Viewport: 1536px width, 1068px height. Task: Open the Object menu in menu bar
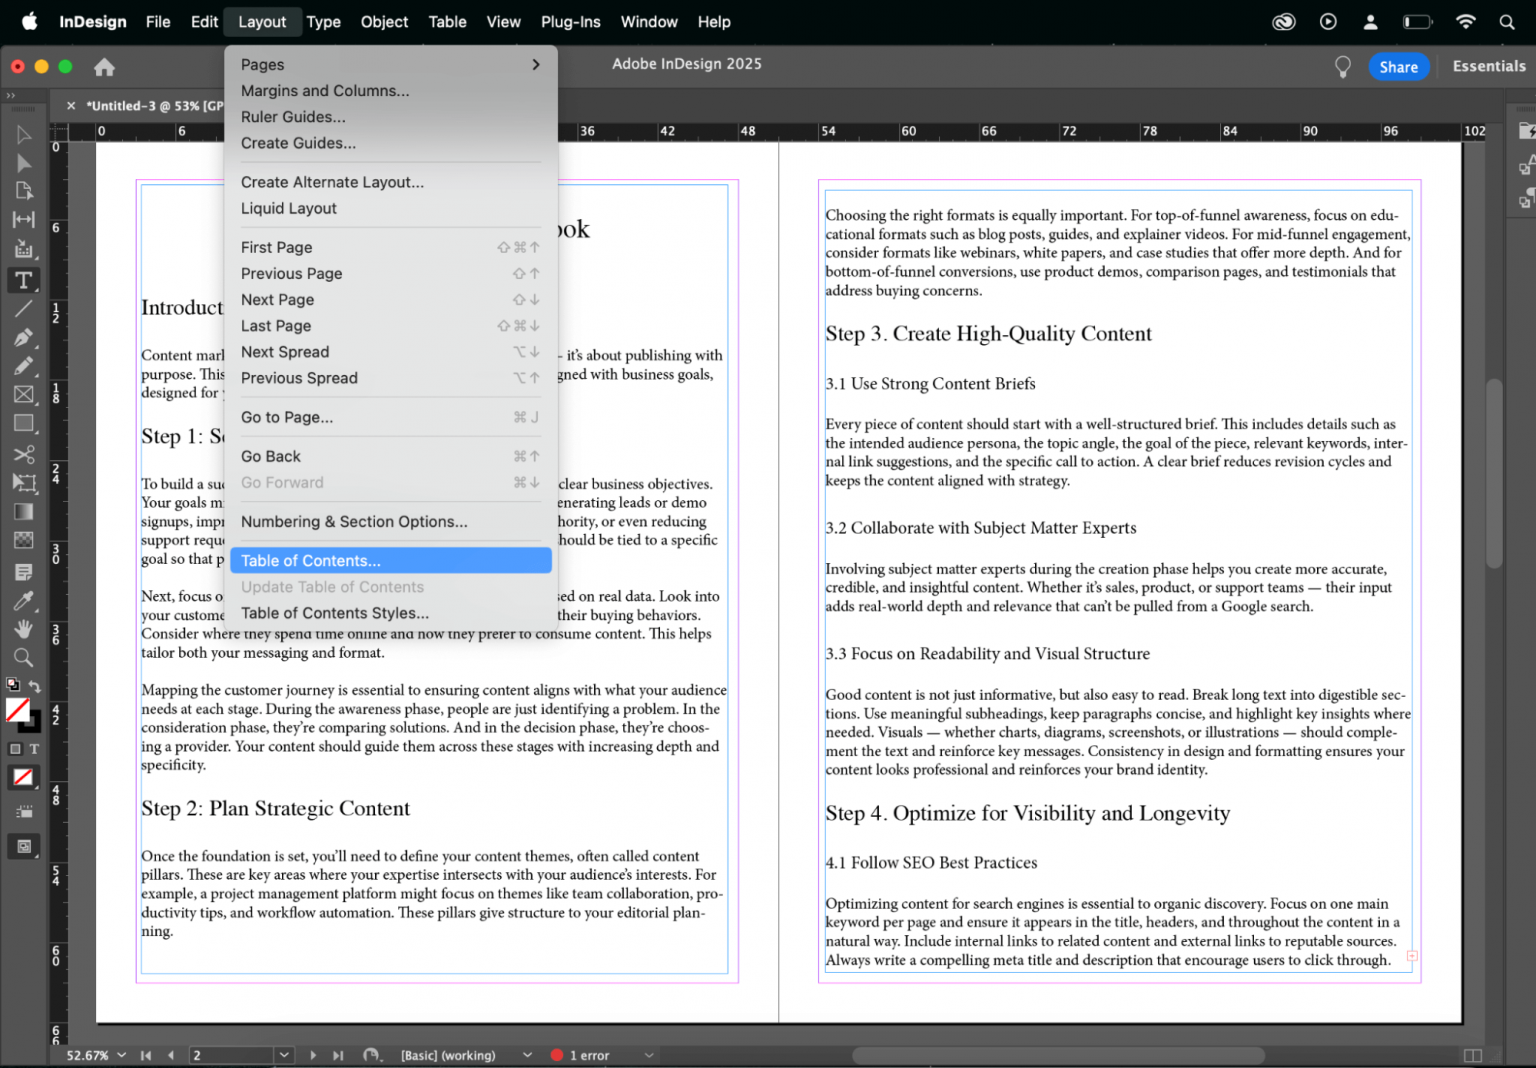point(384,22)
